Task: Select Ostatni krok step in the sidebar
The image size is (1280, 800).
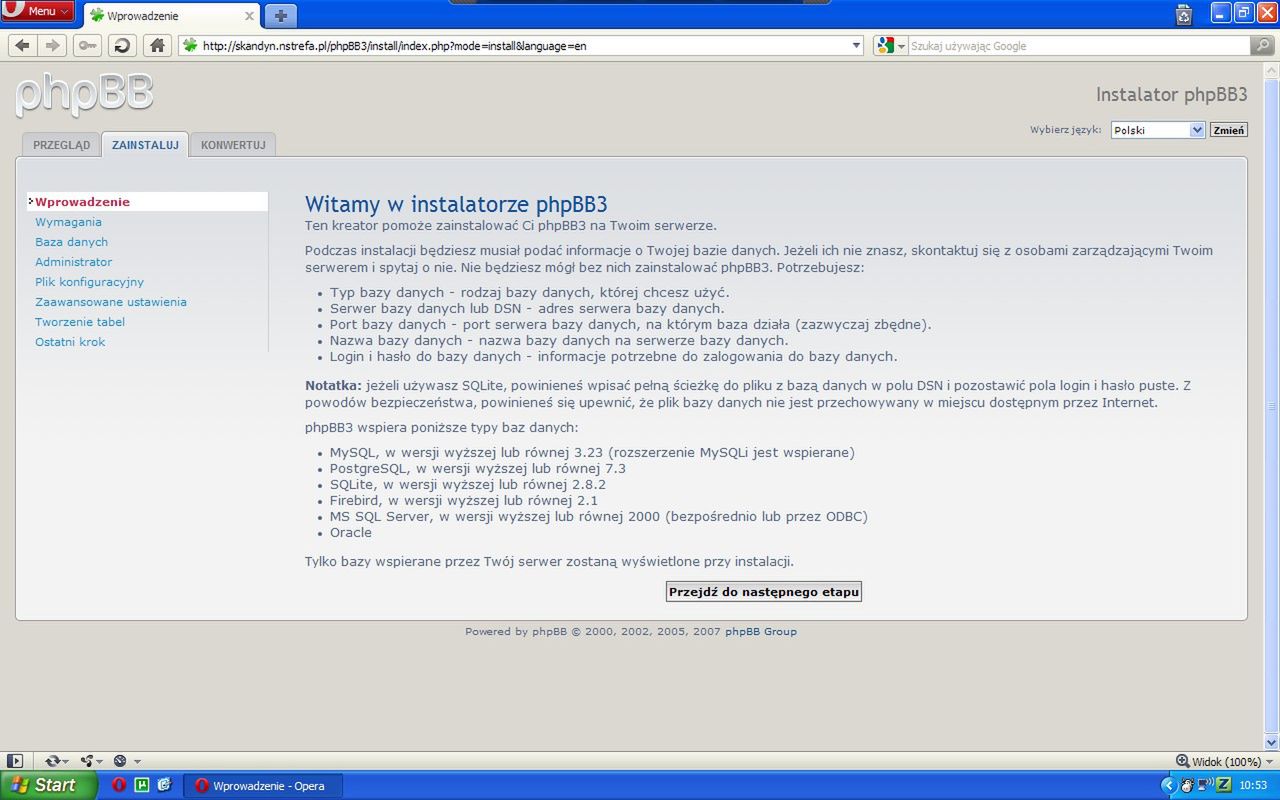Action: [70, 342]
